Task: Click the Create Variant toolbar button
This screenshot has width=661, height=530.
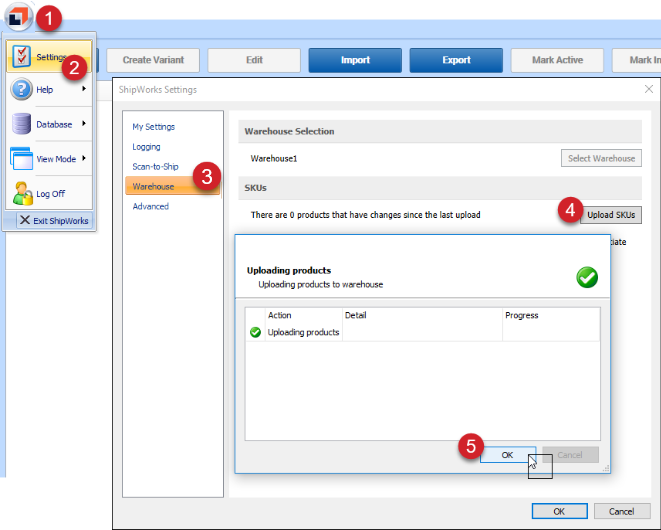Action: tap(153, 60)
